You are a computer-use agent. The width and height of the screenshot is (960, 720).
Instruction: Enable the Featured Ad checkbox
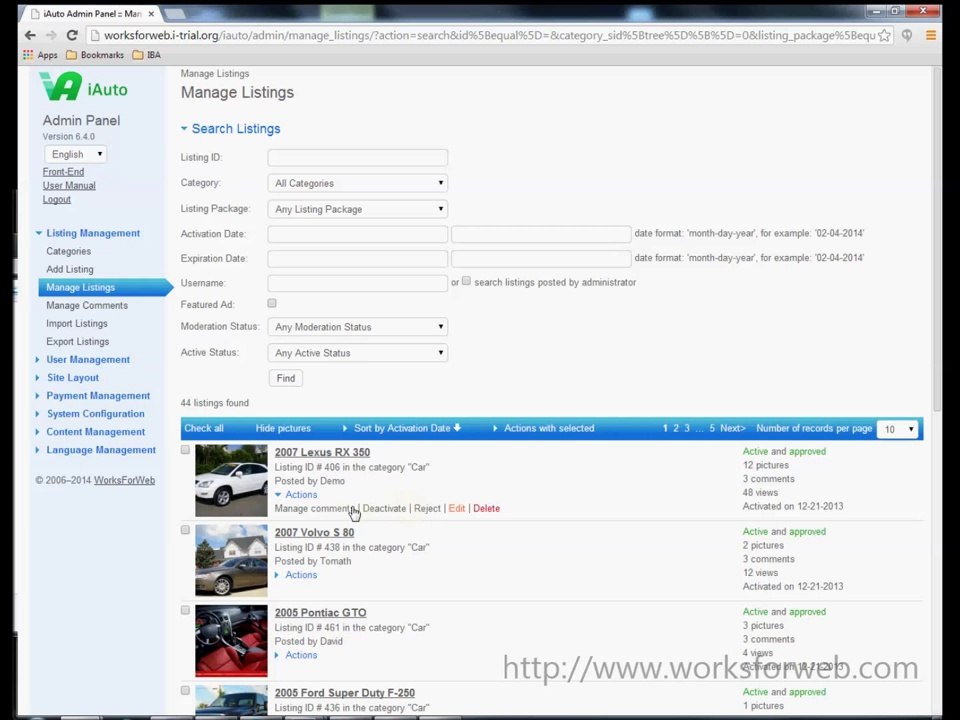pyautogui.click(x=272, y=303)
